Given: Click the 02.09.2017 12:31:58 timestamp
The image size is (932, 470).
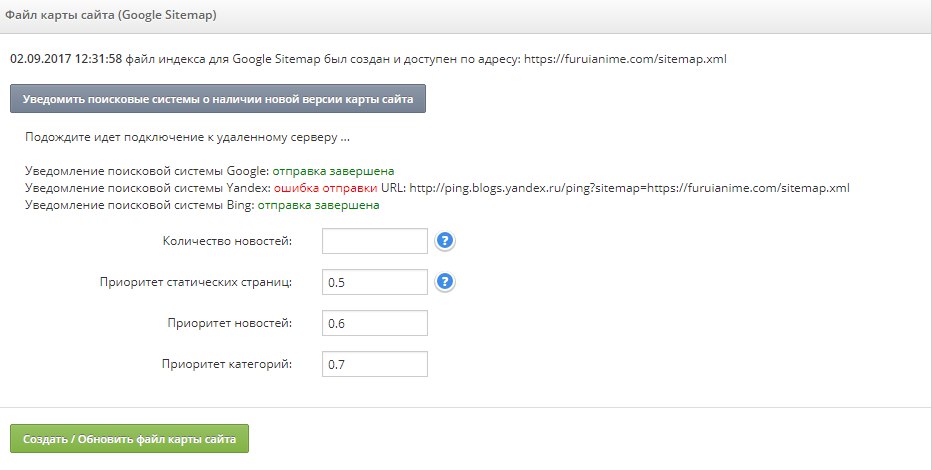Looking at the screenshot, I should (66, 59).
